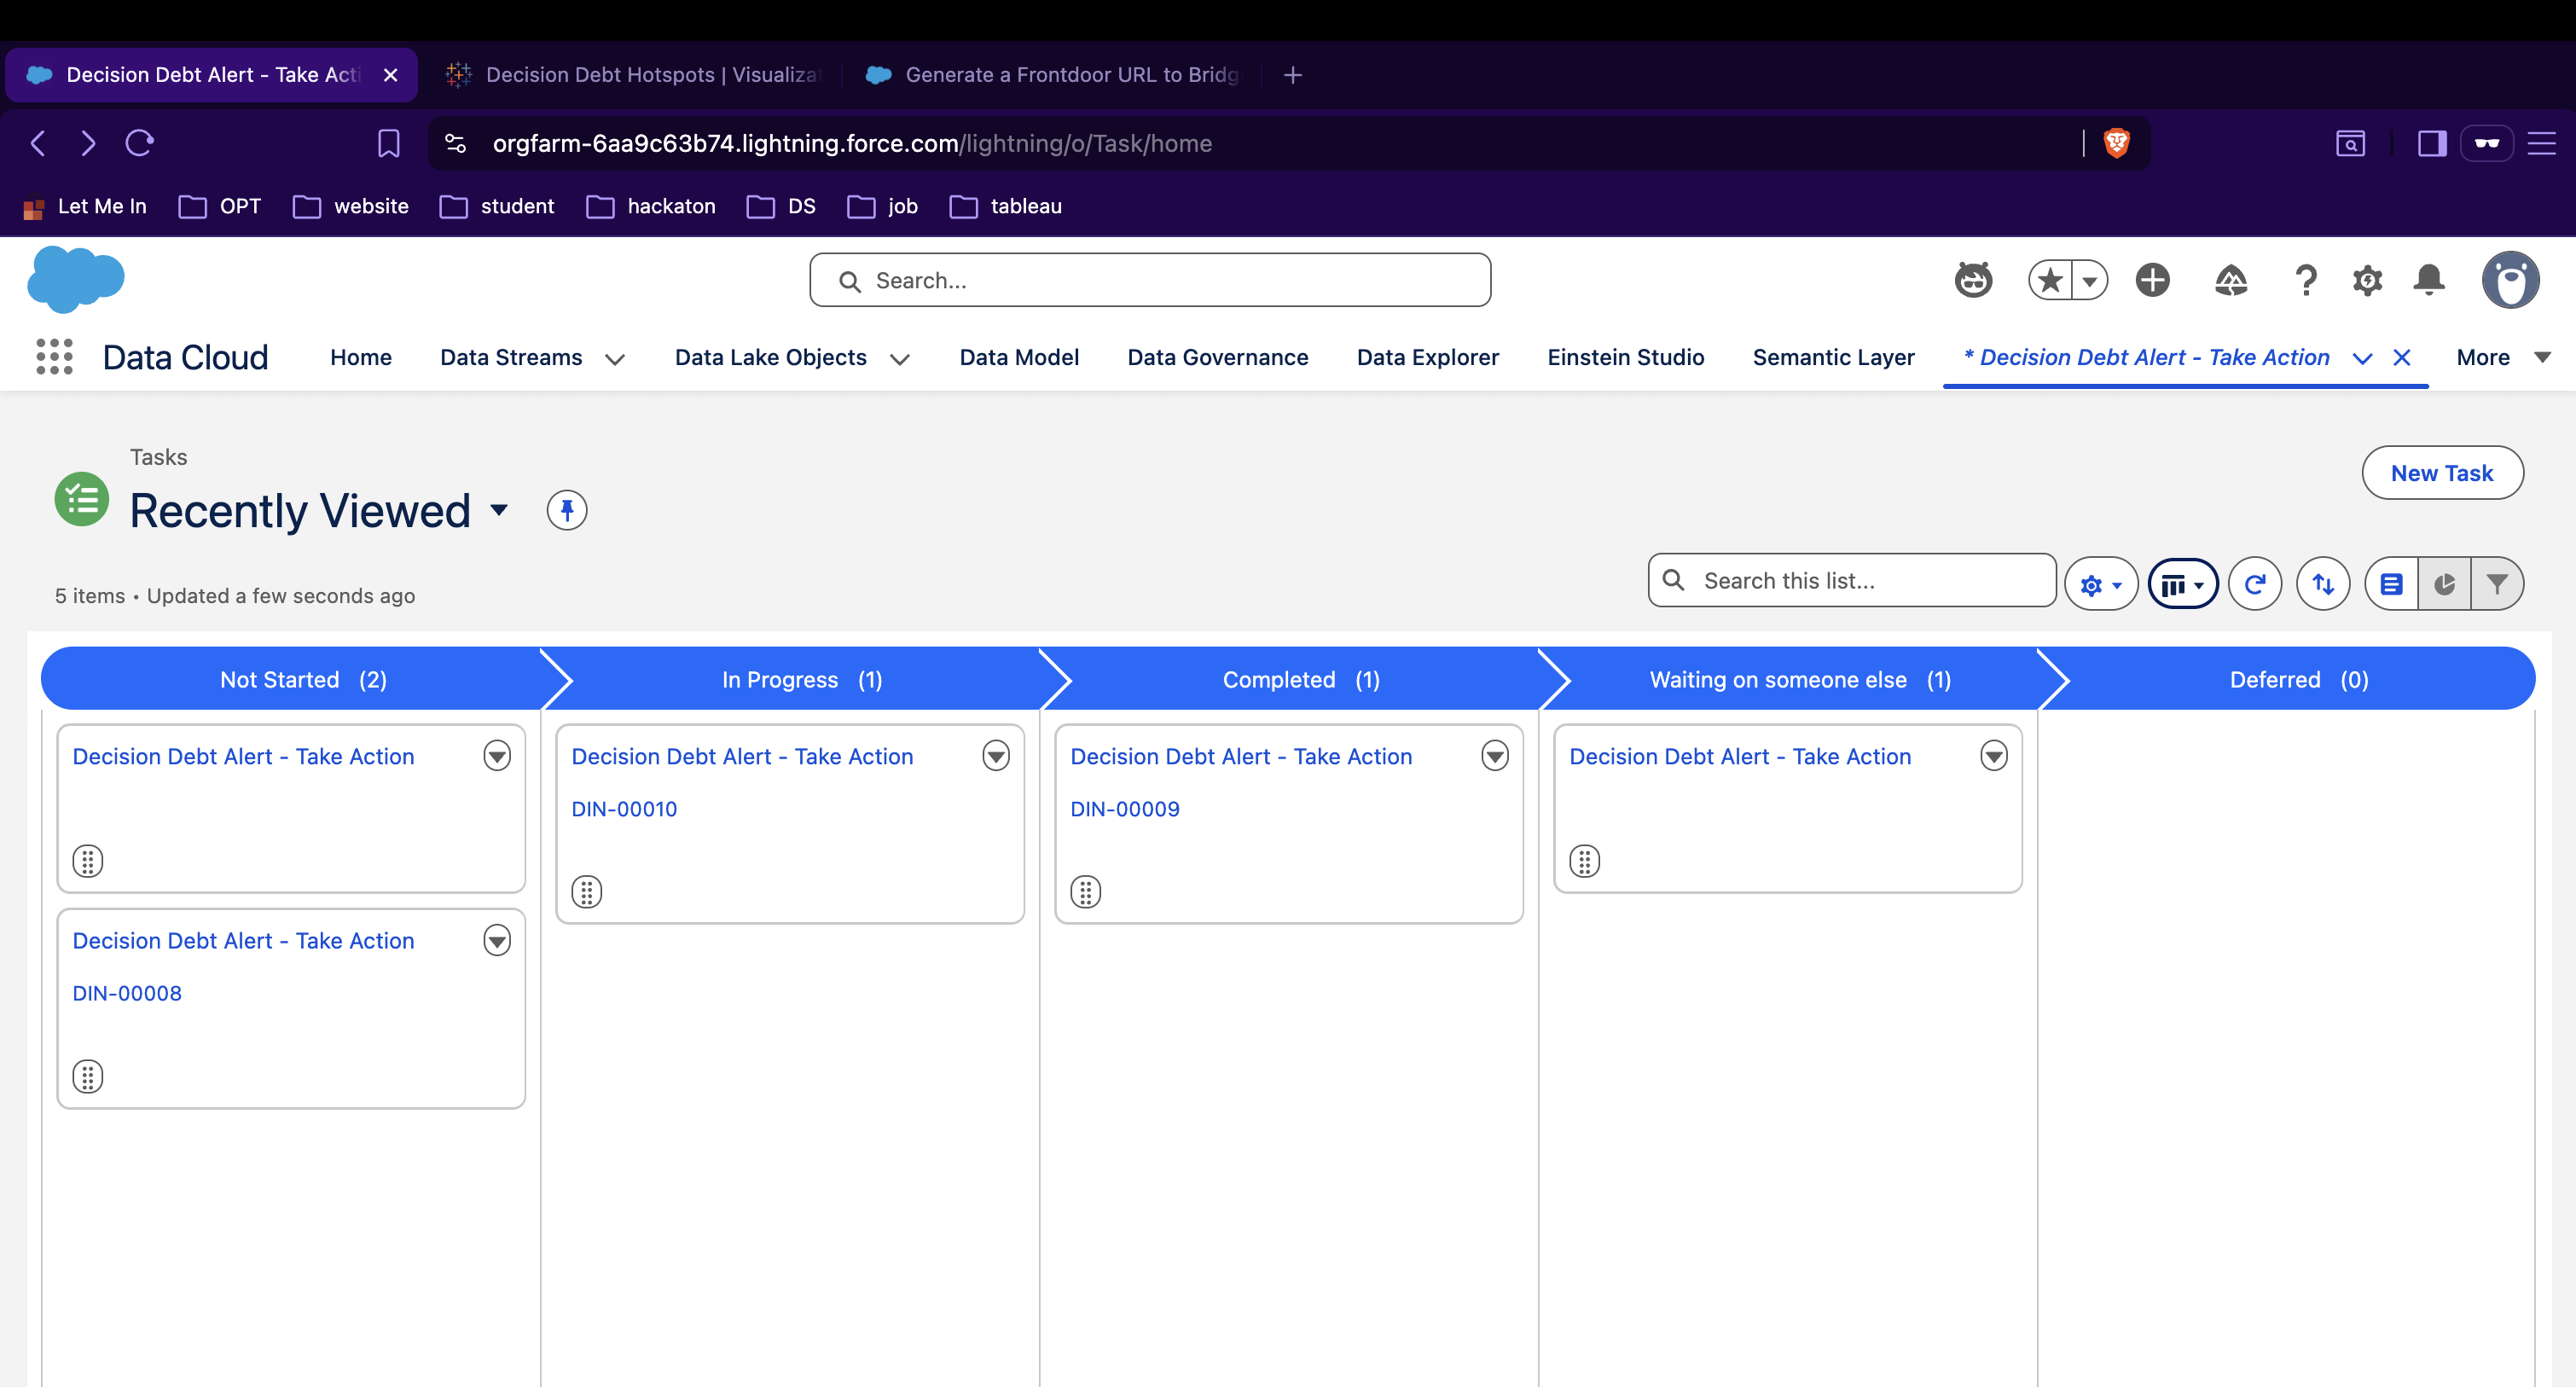
Task: Go to the Data Explorer tab
Action: 1427,357
